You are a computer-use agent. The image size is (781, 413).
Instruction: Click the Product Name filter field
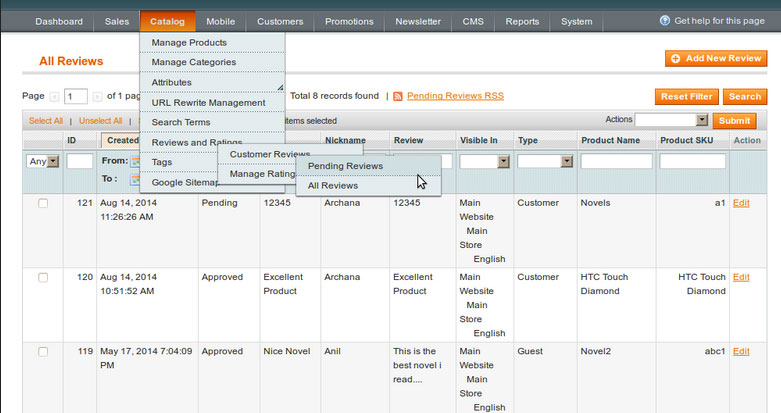click(616, 161)
